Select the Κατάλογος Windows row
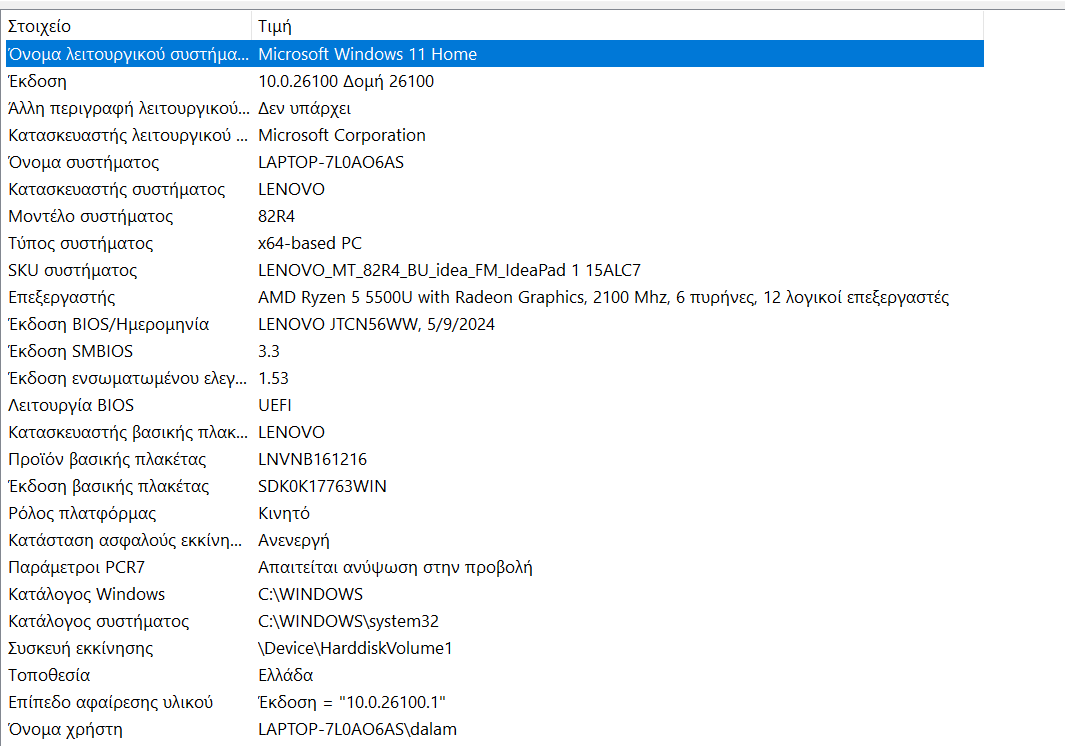This screenshot has width=1065, height=746. 494,594
